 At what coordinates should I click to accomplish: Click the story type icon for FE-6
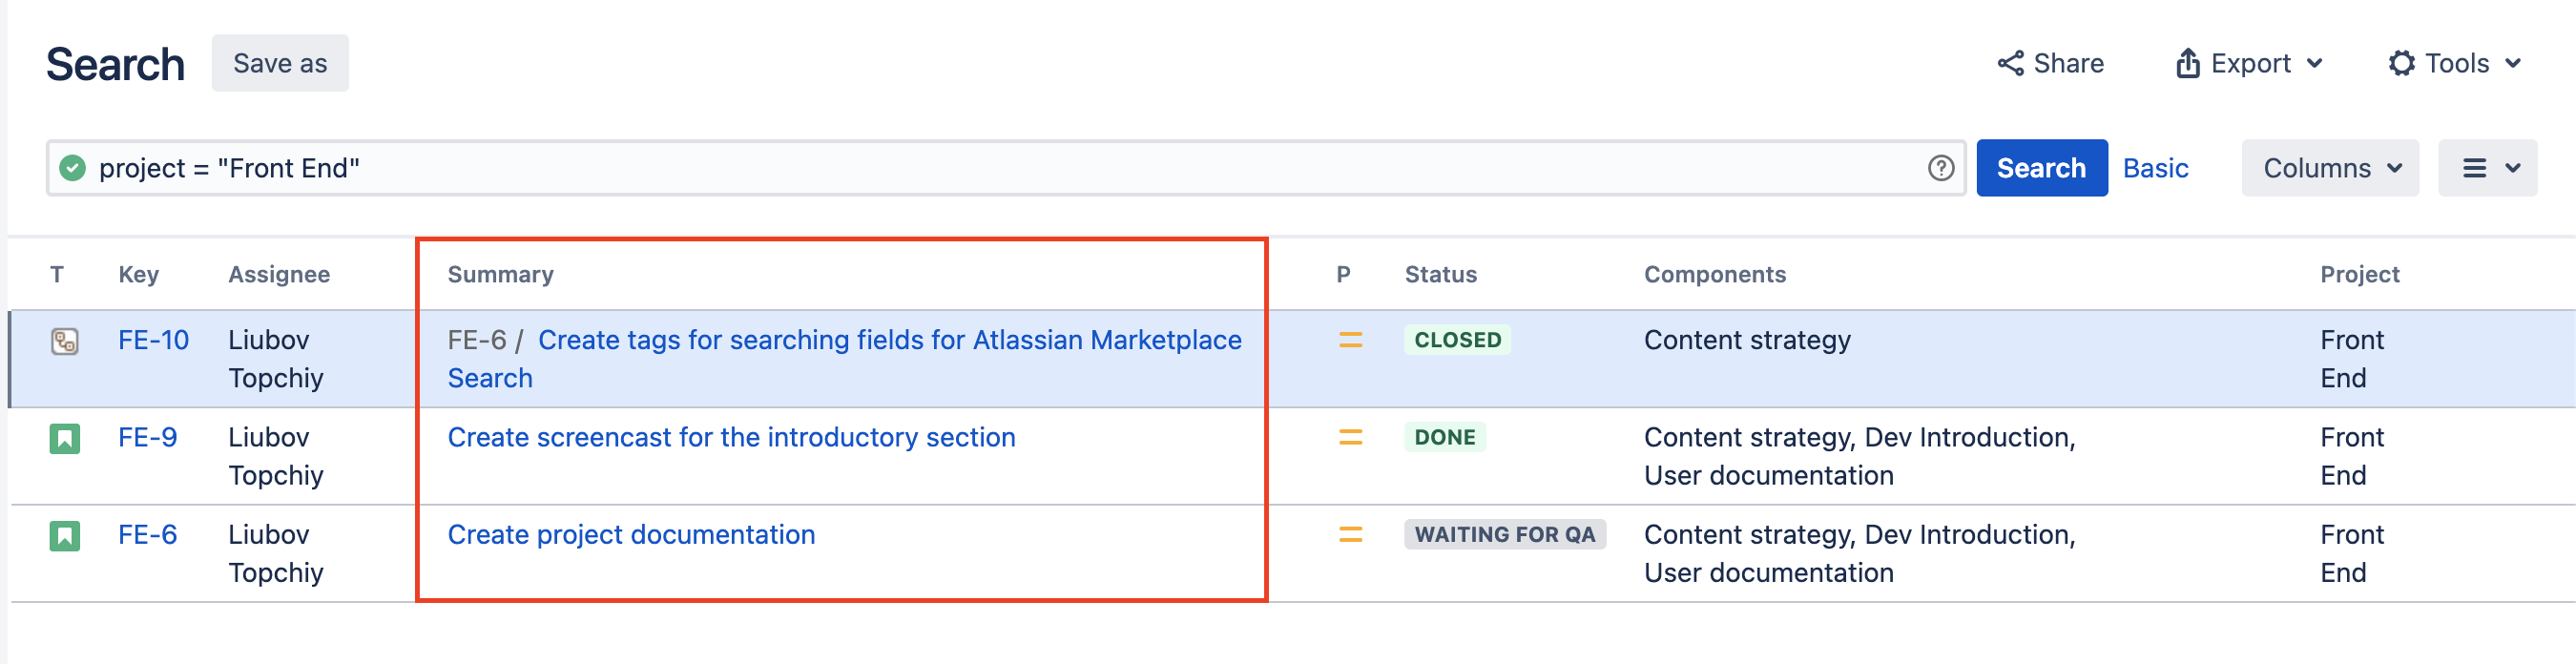(x=65, y=536)
